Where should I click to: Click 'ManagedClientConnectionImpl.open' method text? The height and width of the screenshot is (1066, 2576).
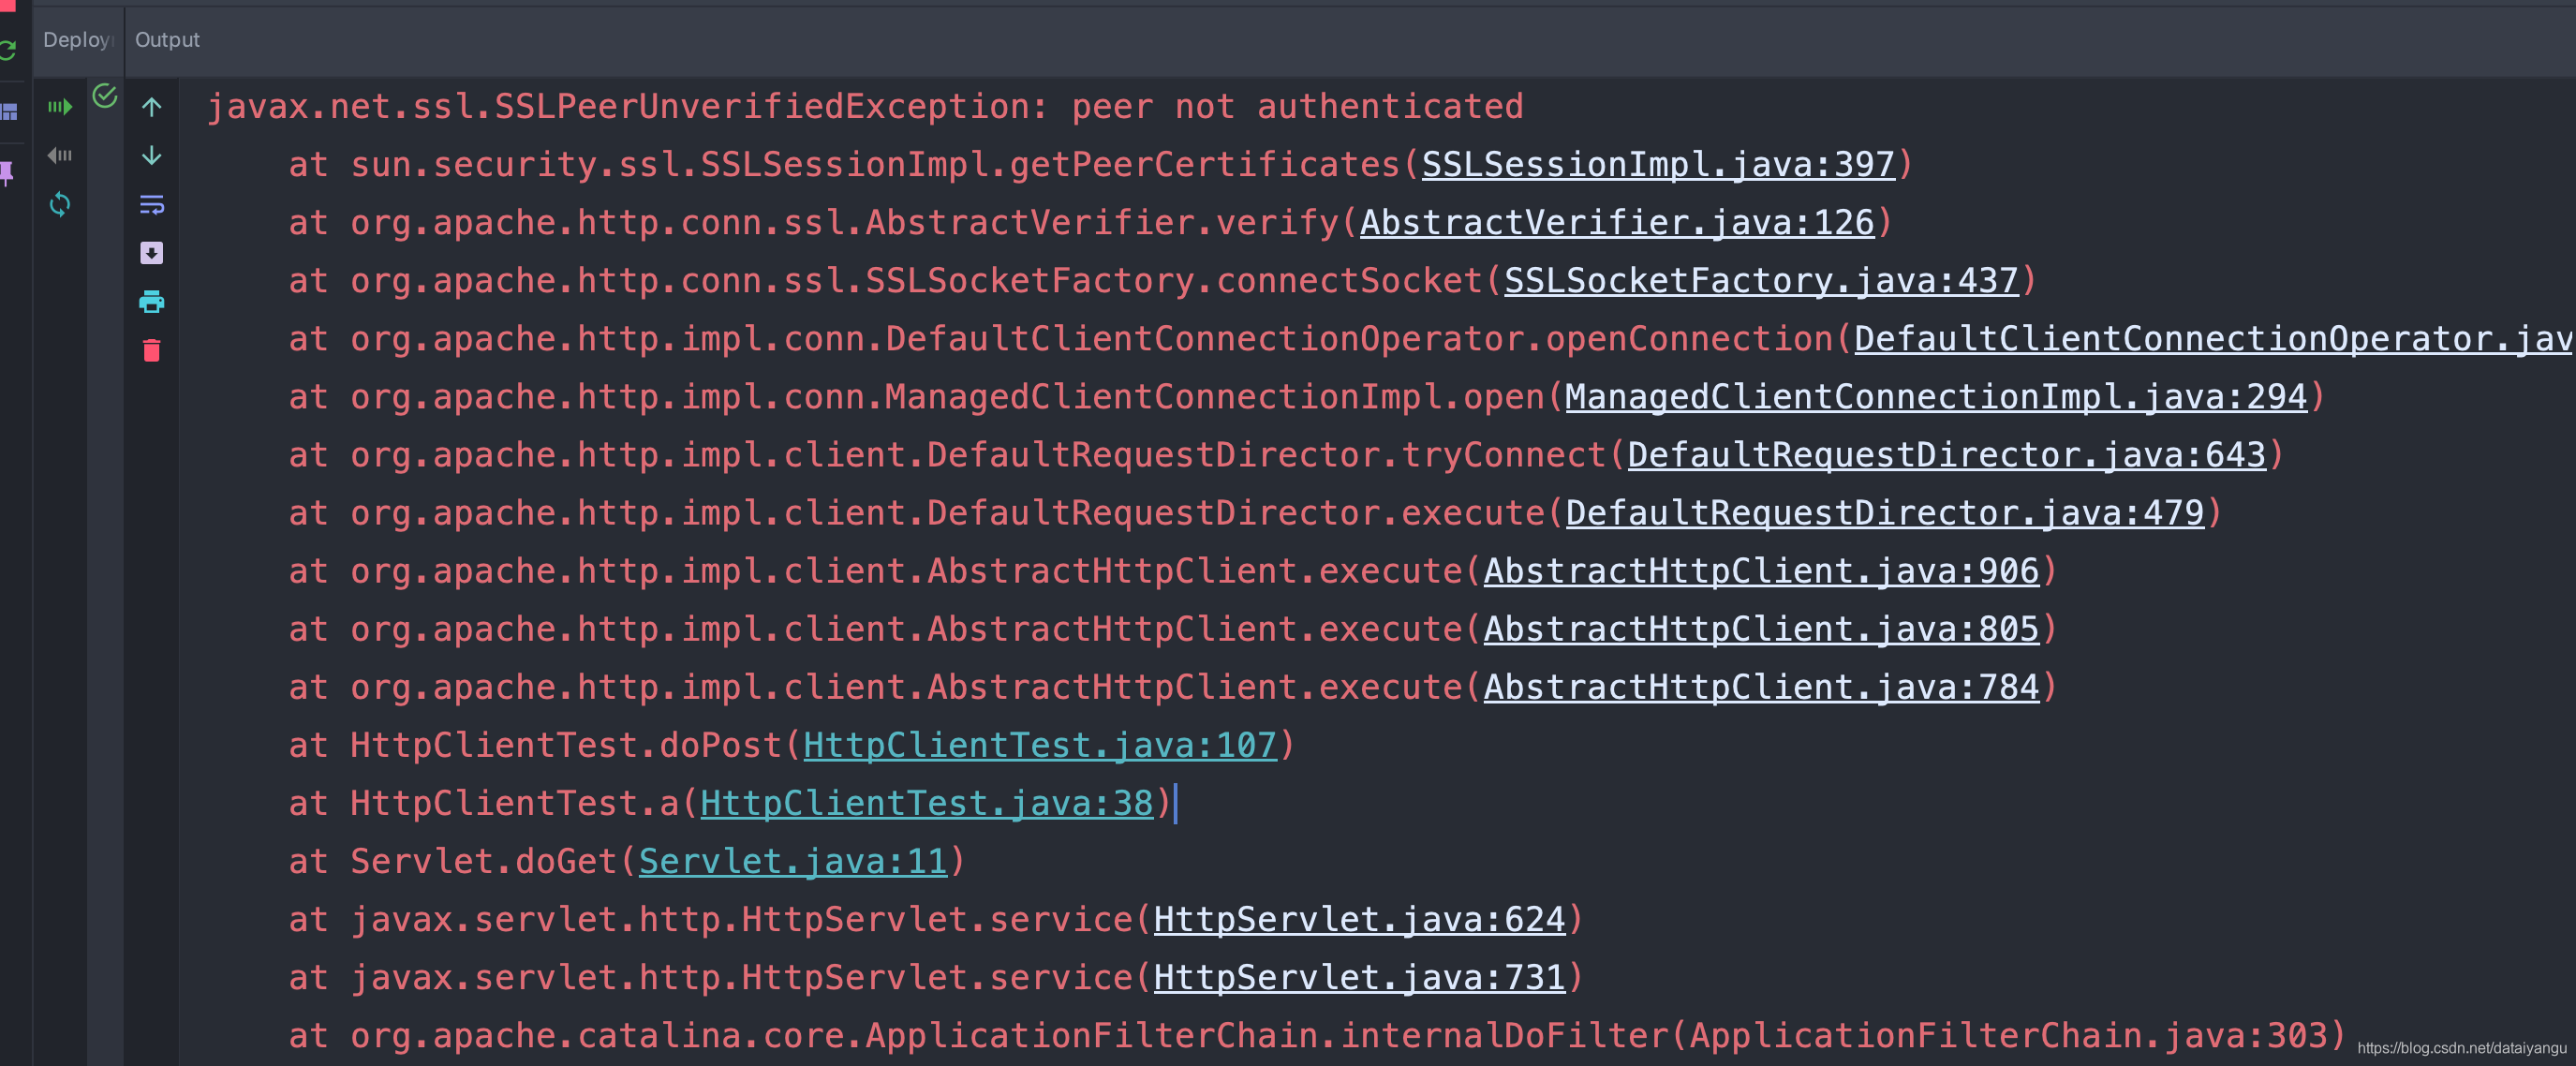(1215, 396)
